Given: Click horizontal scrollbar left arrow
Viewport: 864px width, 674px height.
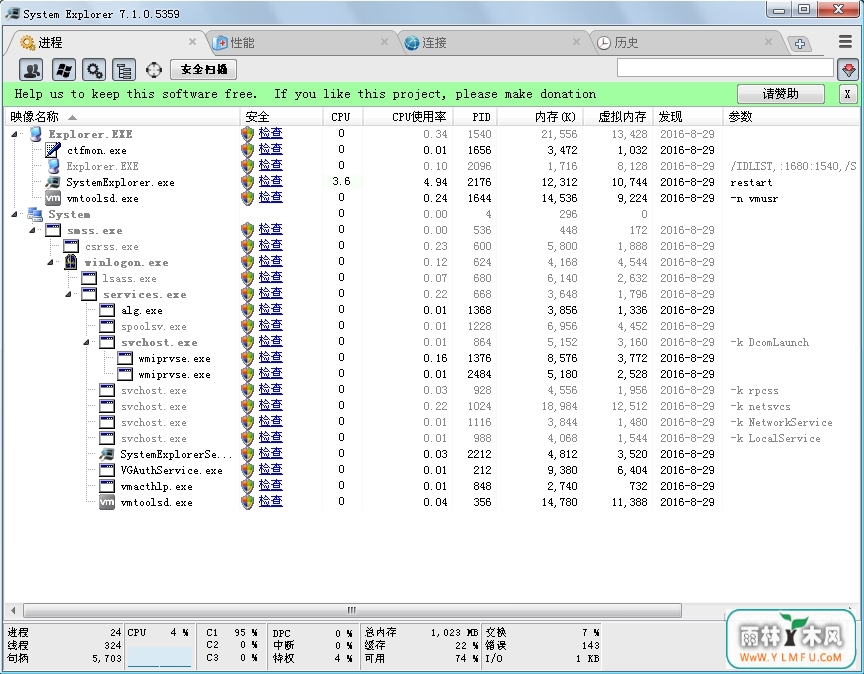Looking at the screenshot, I should point(13,610).
